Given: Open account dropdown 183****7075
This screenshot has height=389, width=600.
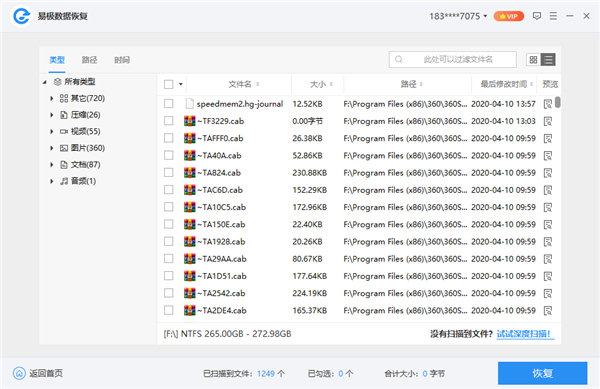Looking at the screenshot, I should 458,16.
